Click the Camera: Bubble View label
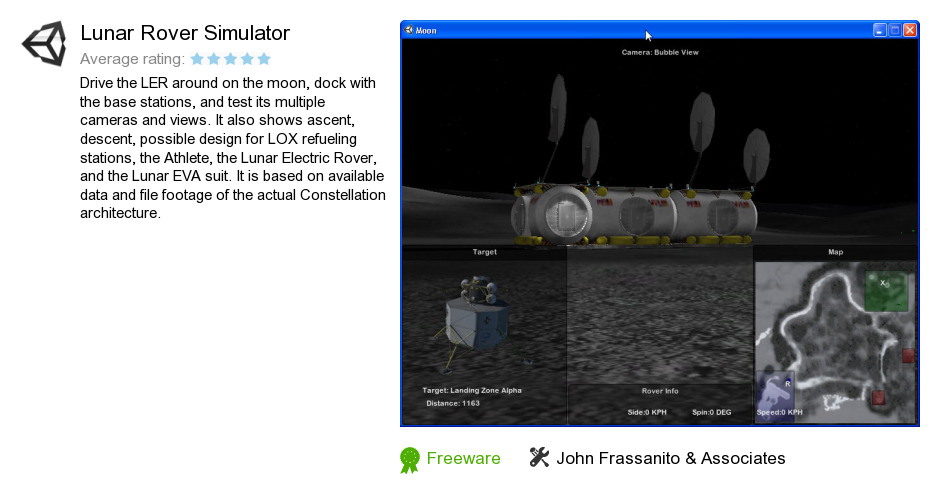 [x=660, y=52]
